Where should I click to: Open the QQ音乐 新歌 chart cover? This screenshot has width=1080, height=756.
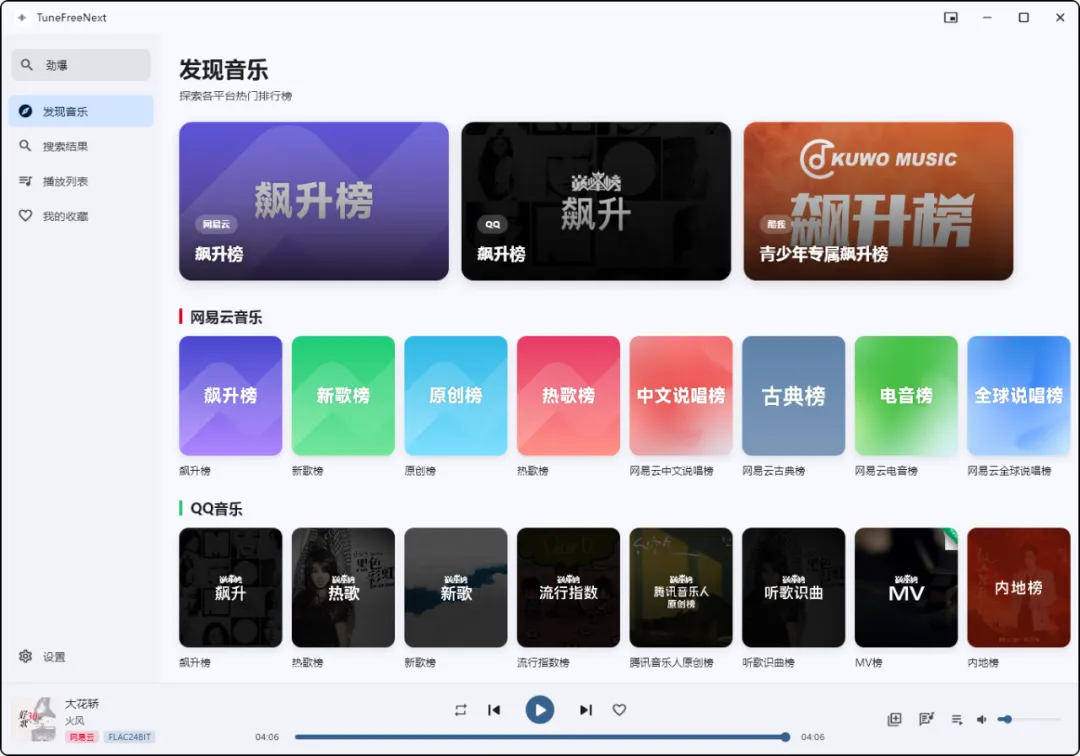coord(456,587)
